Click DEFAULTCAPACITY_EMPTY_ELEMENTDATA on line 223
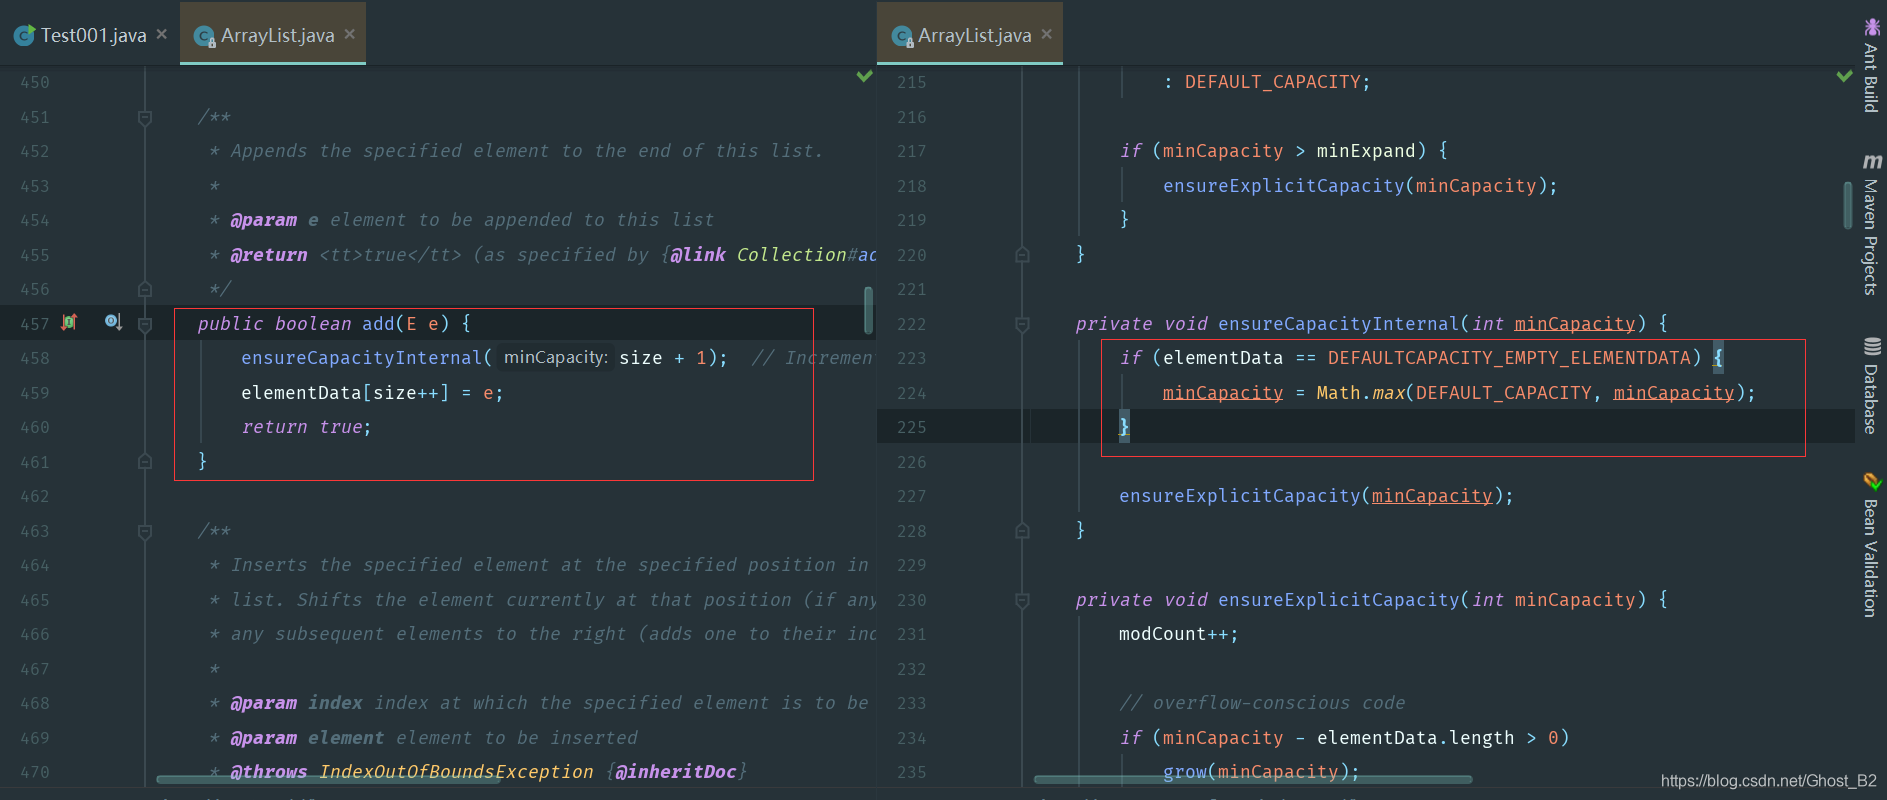Screen dimensions: 1887x800 [x=1509, y=358]
